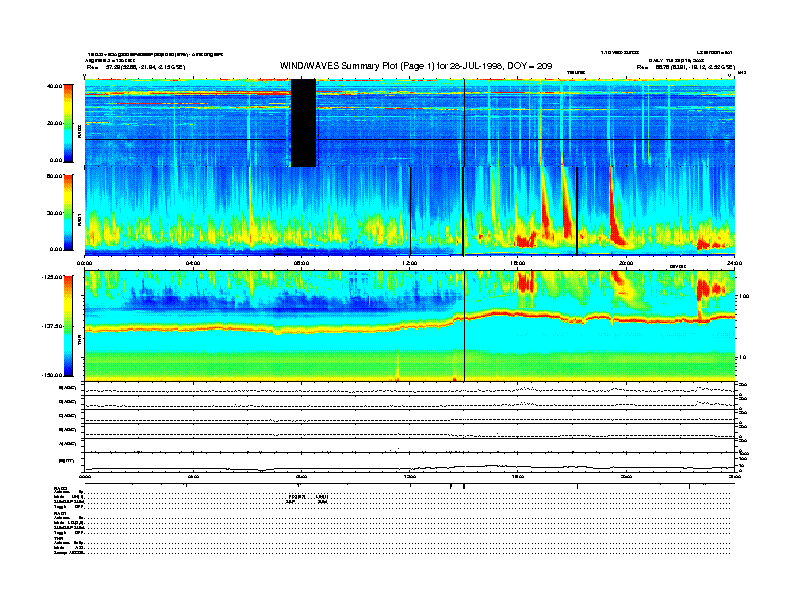This screenshot has width=792, height=612.
Task: Click the vertical black line in TNR spectrogram
Action: click(464, 326)
